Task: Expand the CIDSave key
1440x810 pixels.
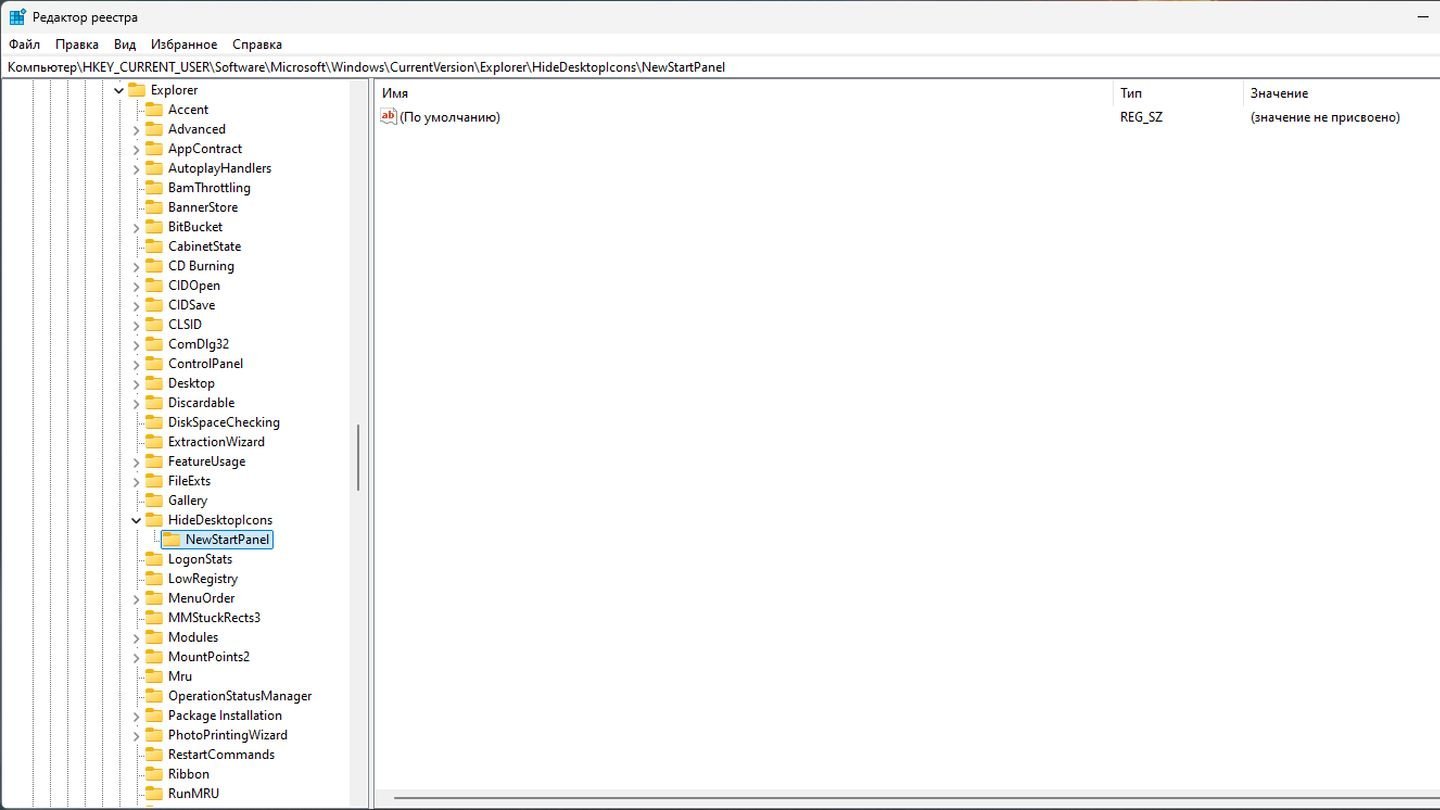Action: (x=136, y=305)
